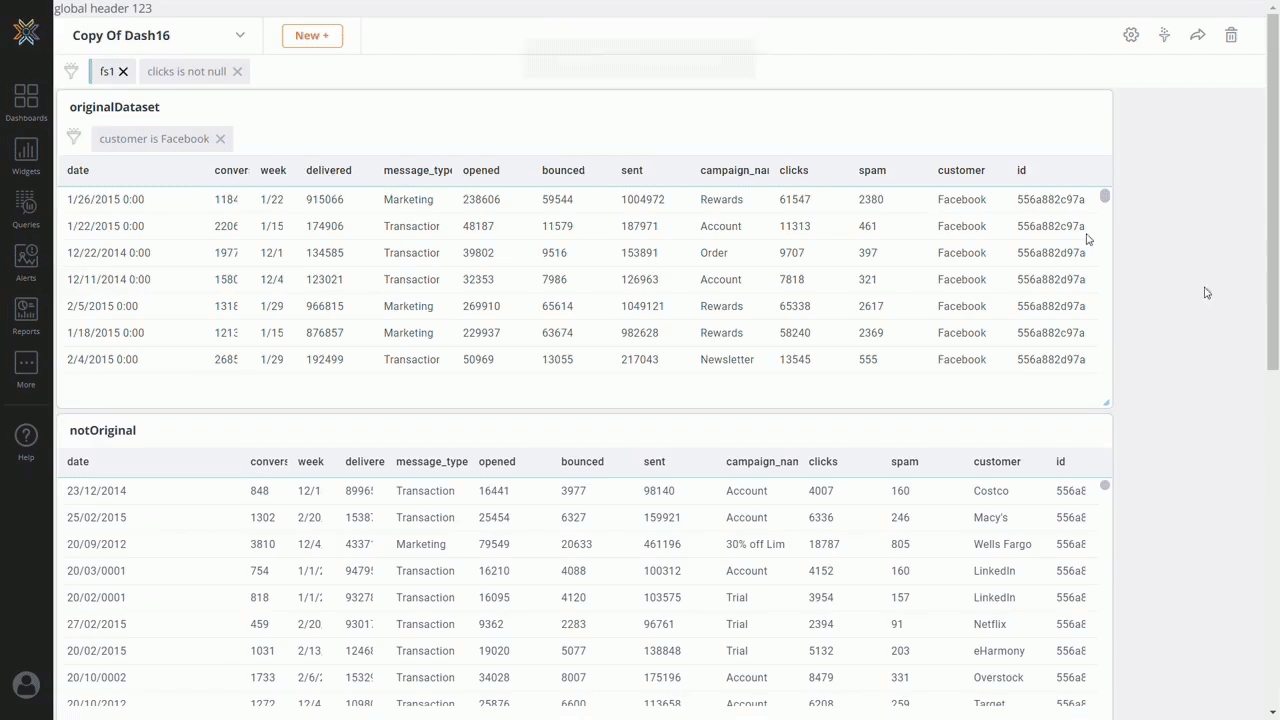Open the user profile avatar
Image resolution: width=1280 pixels, height=720 pixels.
pyautogui.click(x=26, y=685)
